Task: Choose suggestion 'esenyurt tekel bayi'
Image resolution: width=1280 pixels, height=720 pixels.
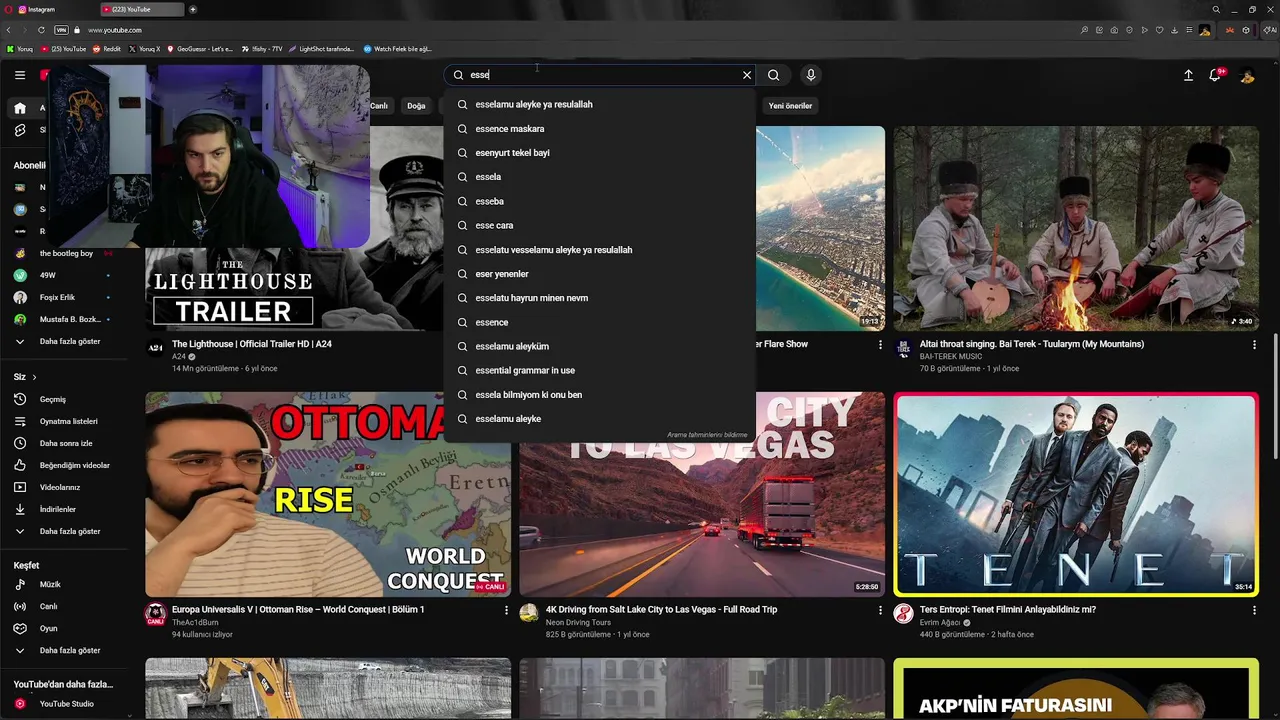Action: click(x=599, y=153)
